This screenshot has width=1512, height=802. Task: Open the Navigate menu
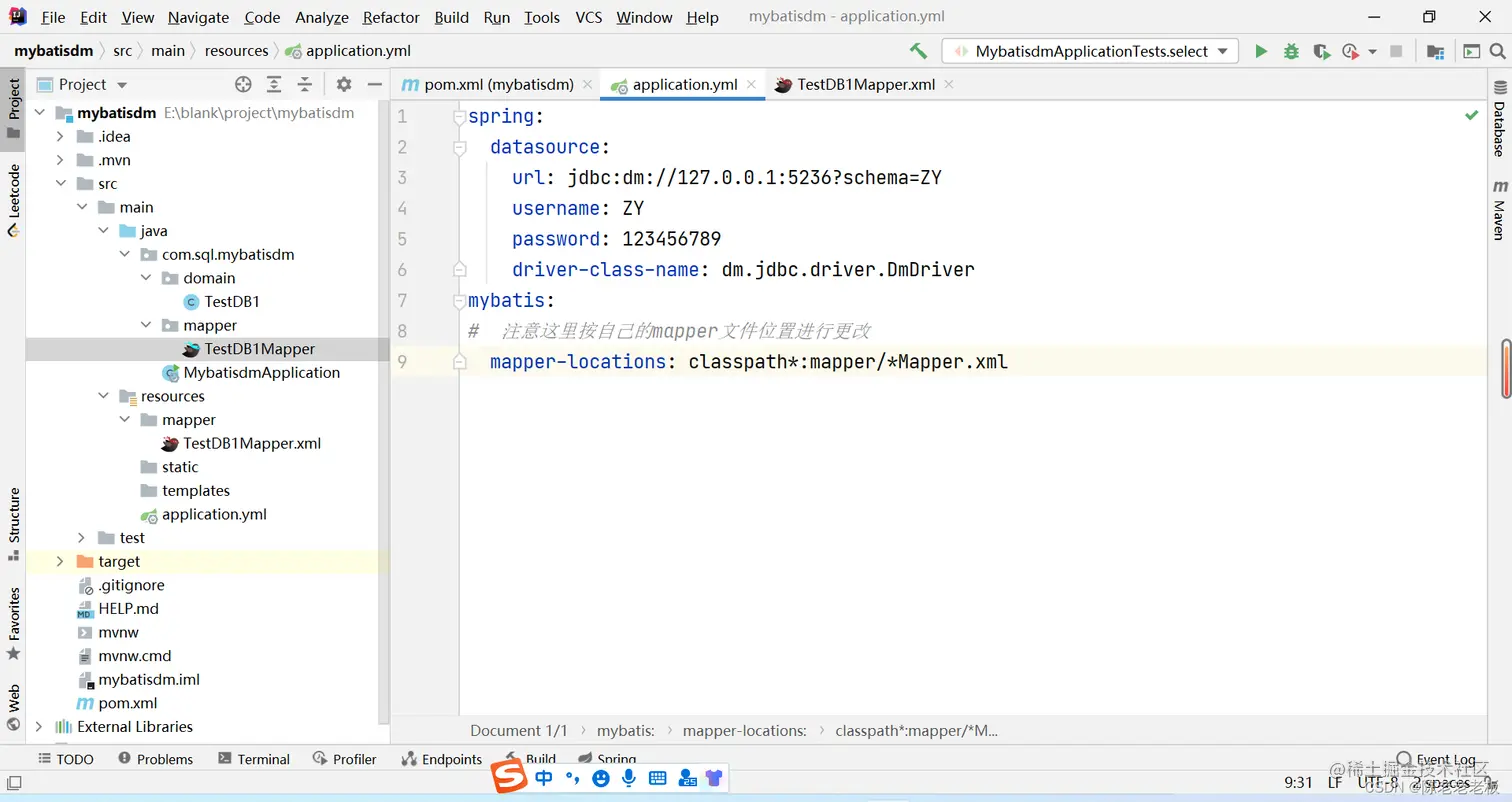pyautogui.click(x=198, y=17)
